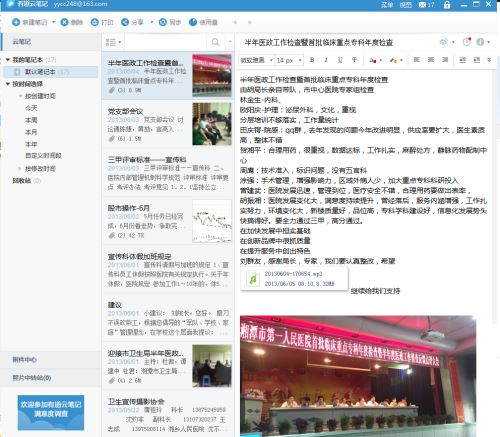Collapse the 我的笔记本 tree node
This screenshot has width=500, height=437.
(8, 60)
